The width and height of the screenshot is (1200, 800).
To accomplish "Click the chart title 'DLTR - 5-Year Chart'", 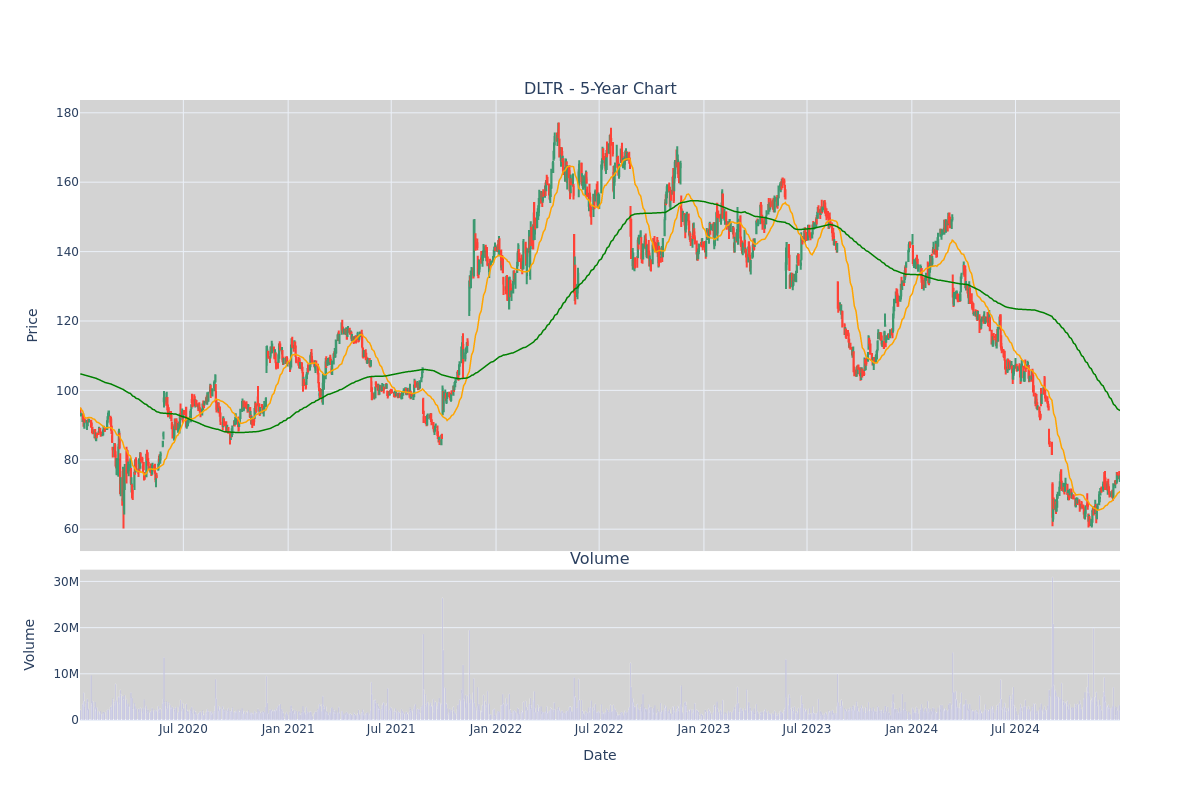I will [600, 89].
